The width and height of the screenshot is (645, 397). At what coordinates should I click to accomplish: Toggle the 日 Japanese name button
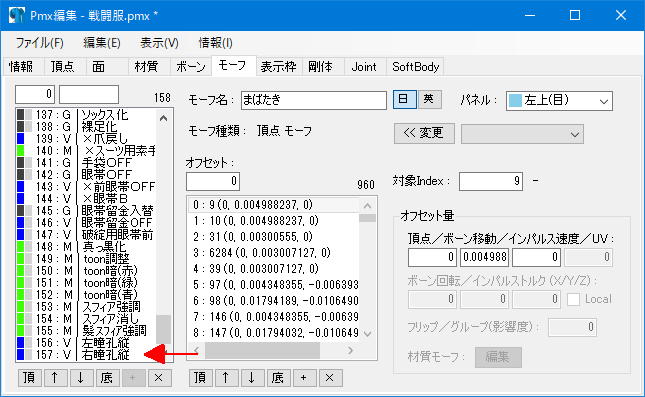tap(405, 100)
